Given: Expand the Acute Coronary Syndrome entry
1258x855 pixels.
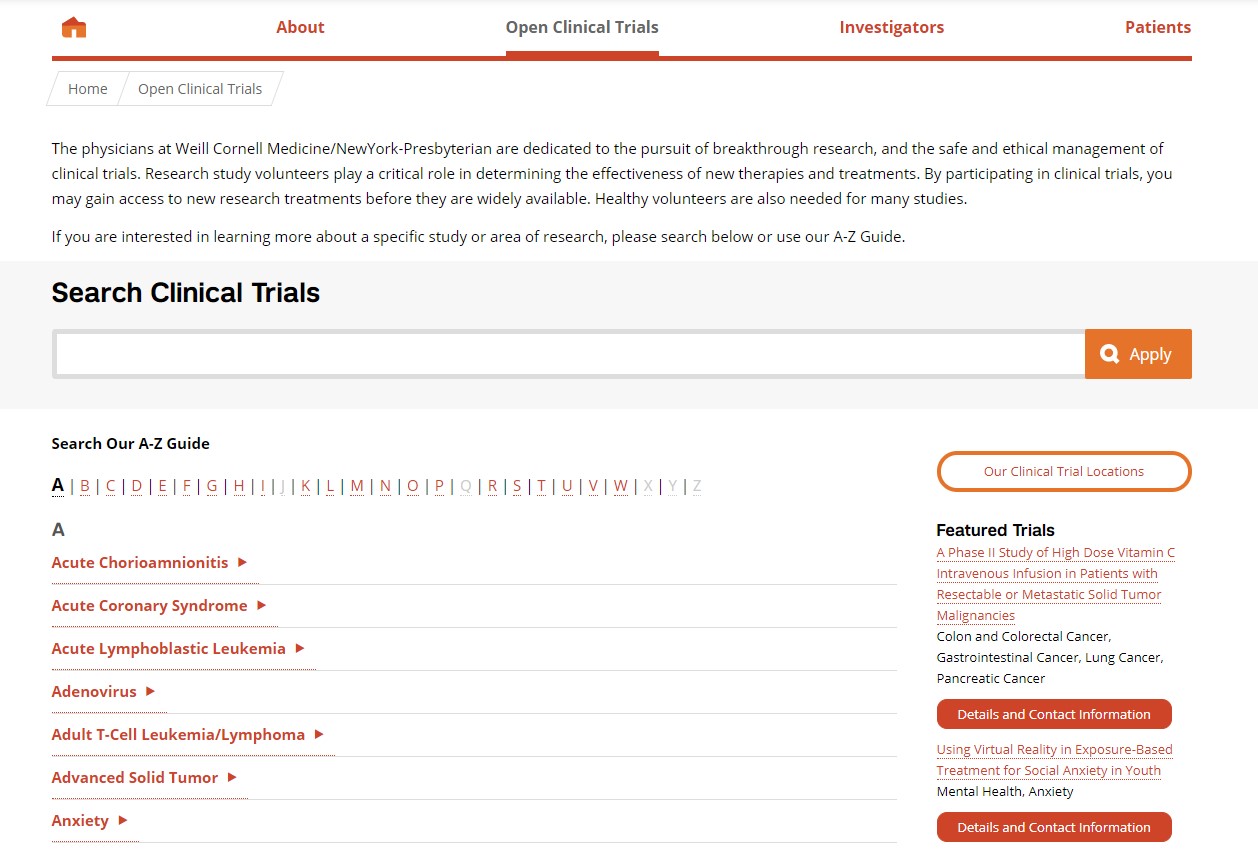Looking at the screenshot, I should (x=159, y=606).
